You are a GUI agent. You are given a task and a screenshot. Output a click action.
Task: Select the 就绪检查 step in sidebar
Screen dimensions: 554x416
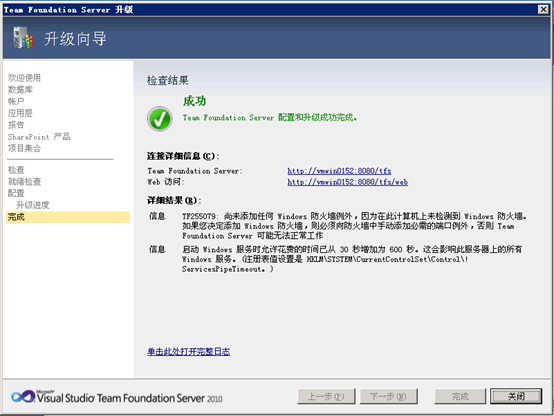coord(24,182)
